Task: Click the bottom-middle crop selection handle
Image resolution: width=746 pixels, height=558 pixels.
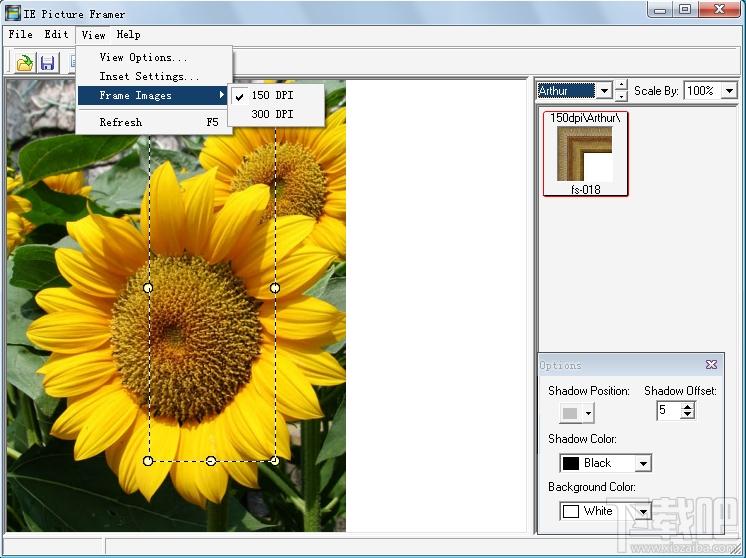Action: coord(211,460)
